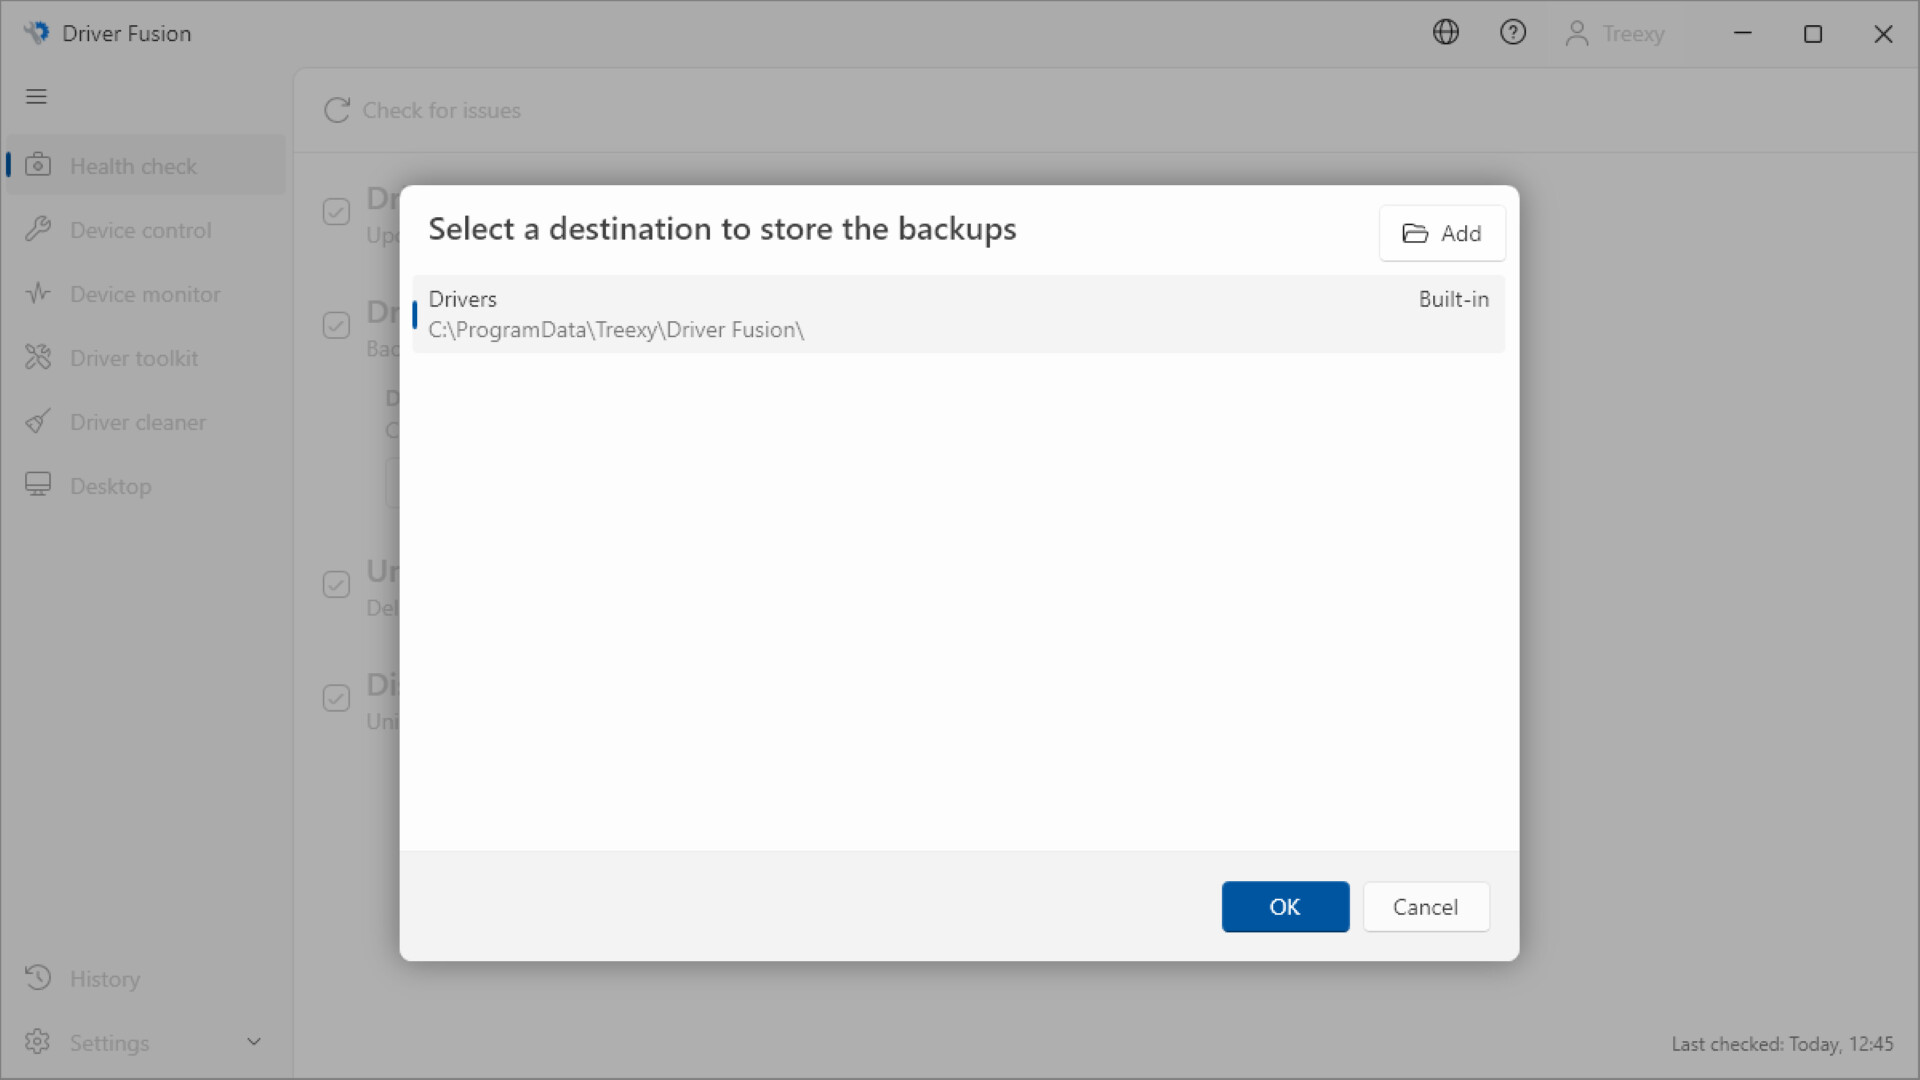Confirm backup destination with OK

(x=1285, y=906)
